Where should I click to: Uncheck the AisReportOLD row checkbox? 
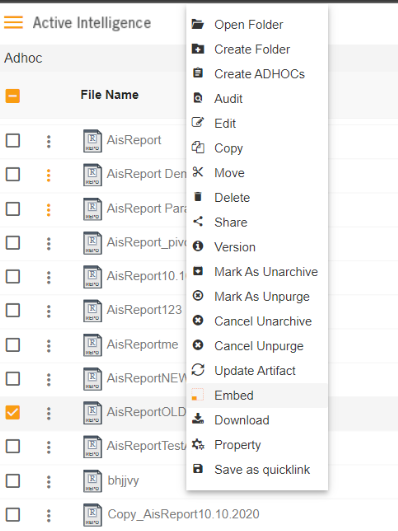point(13,412)
